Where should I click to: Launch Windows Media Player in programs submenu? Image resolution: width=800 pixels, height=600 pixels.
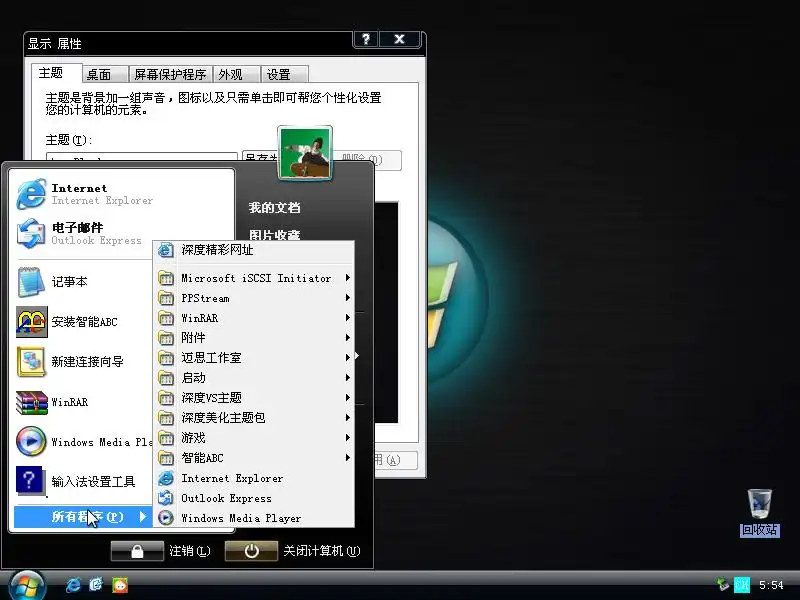coord(254,518)
